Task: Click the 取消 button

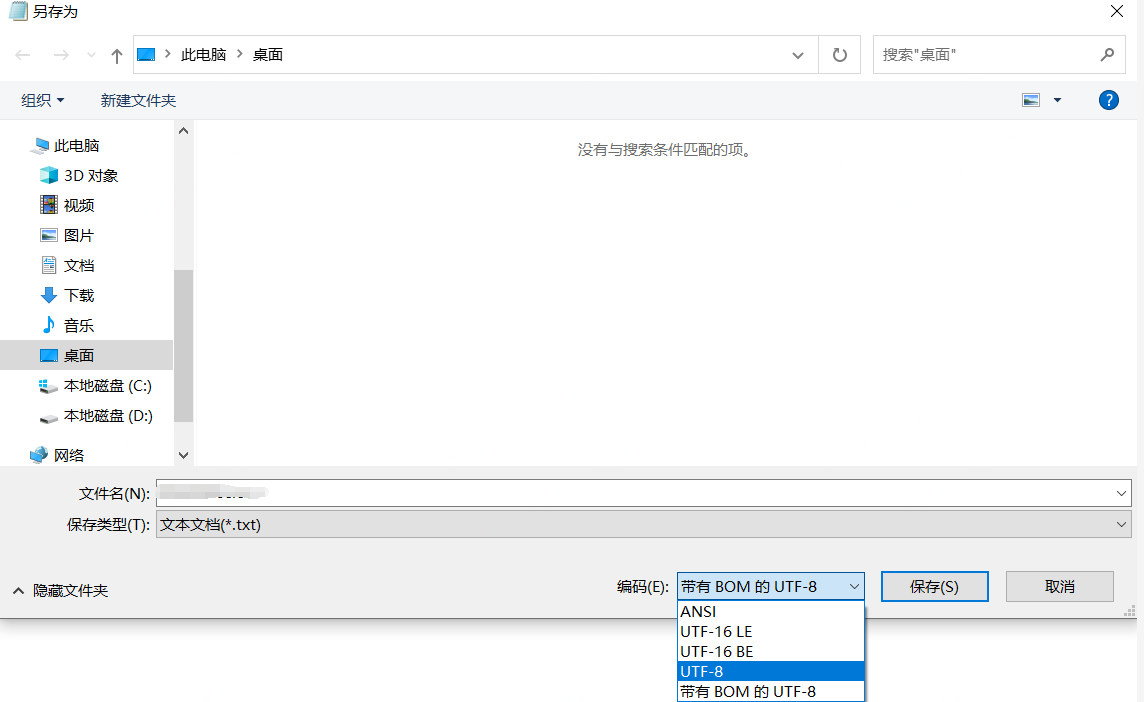Action: tap(1059, 587)
